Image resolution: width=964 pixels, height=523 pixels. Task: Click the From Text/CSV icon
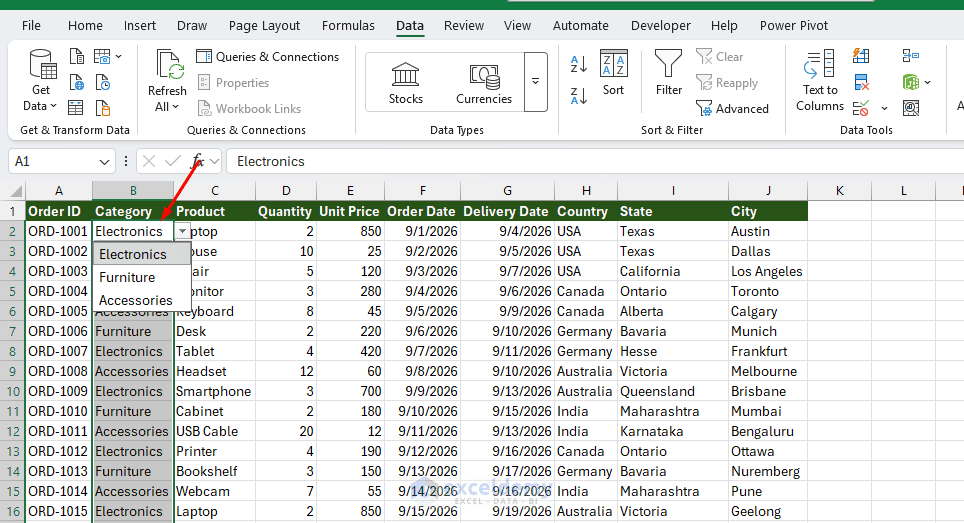tap(77, 57)
